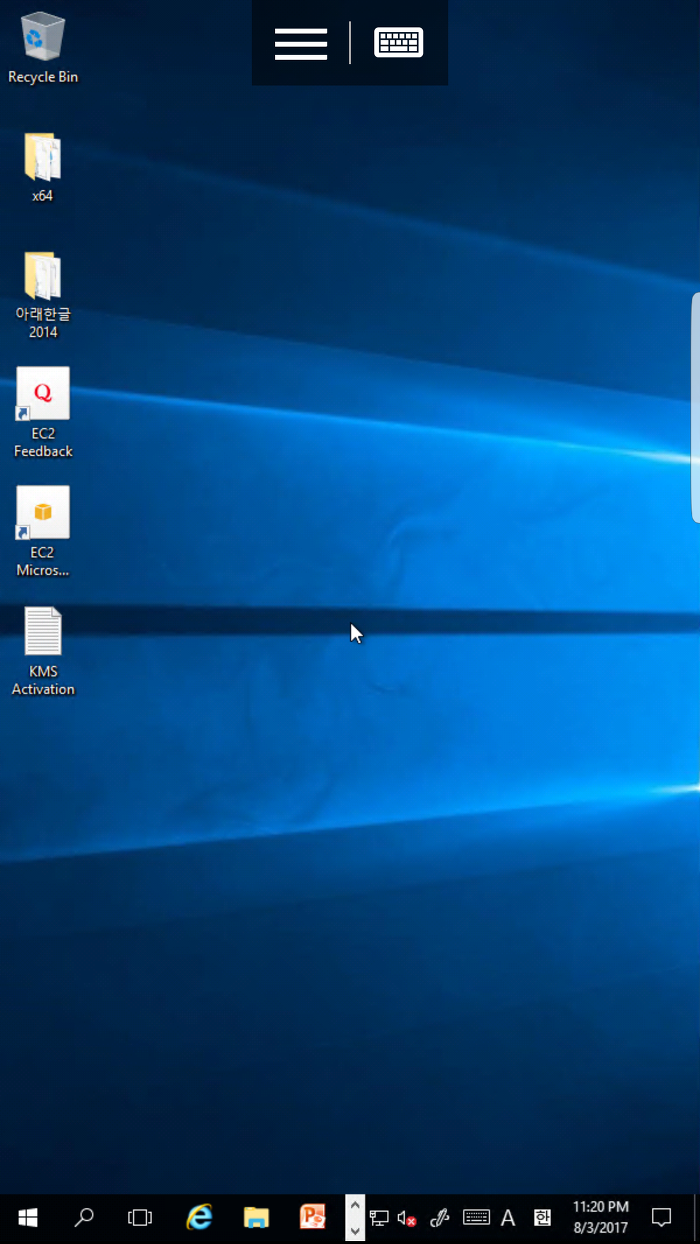This screenshot has width=700, height=1244.
Task: Open Task View from taskbar
Action: pyautogui.click(x=140, y=1218)
